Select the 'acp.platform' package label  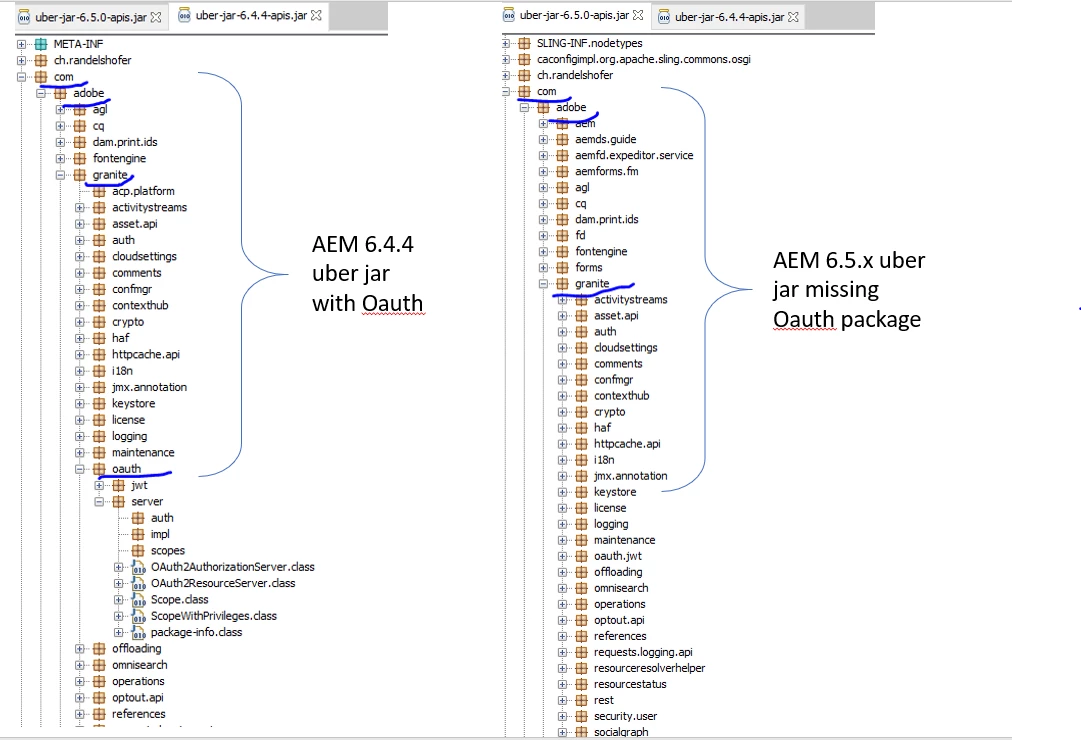[x=143, y=191]
